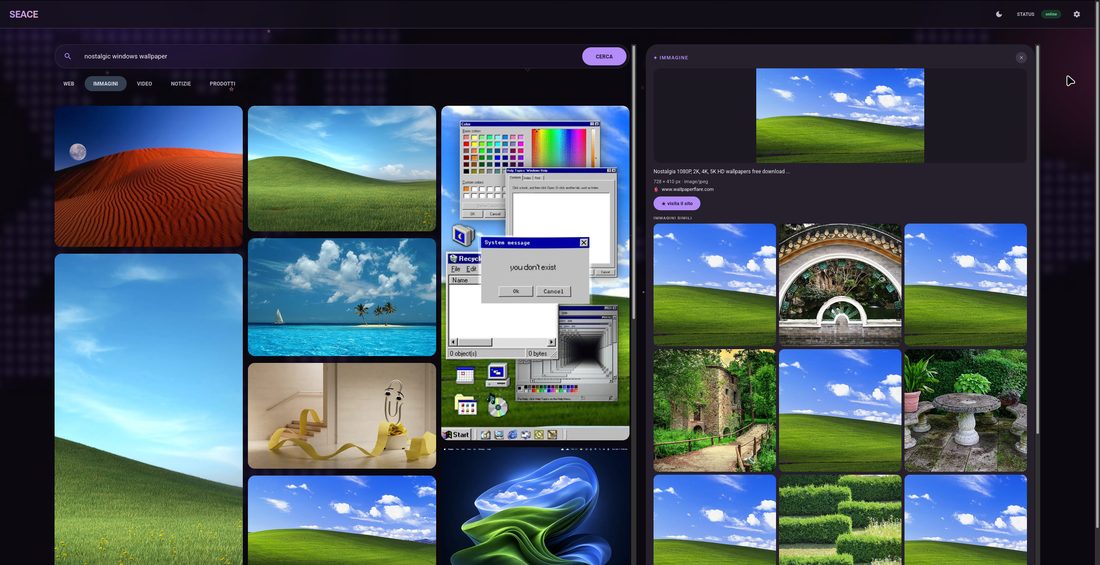
Task: Click 'visita il sito' button
Action: pos(677,204)
